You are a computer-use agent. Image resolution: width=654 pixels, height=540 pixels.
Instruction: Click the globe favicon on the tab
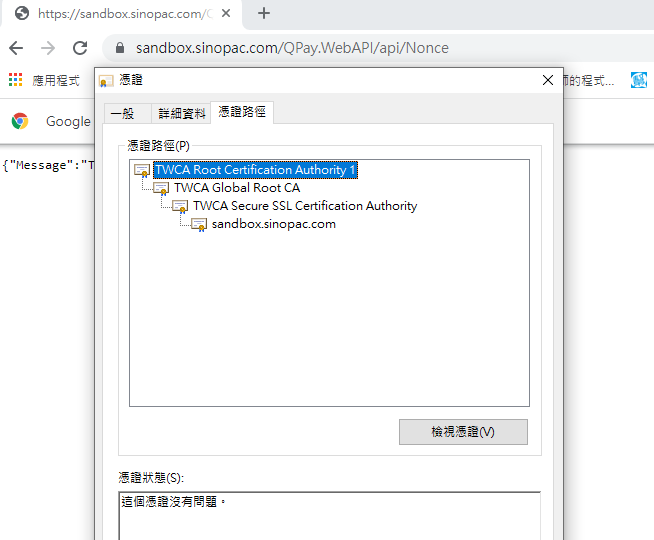[22, 13]
